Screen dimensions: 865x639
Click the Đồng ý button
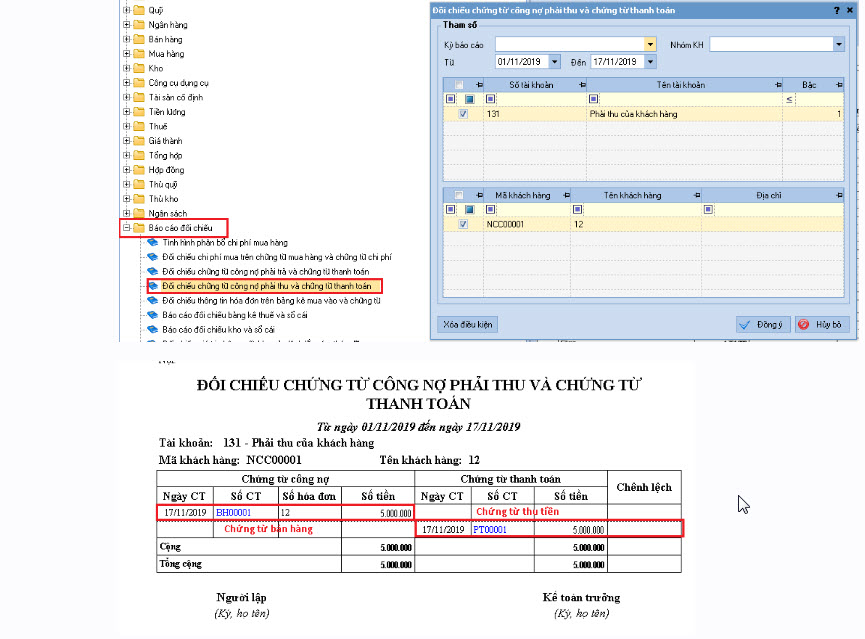763,324
